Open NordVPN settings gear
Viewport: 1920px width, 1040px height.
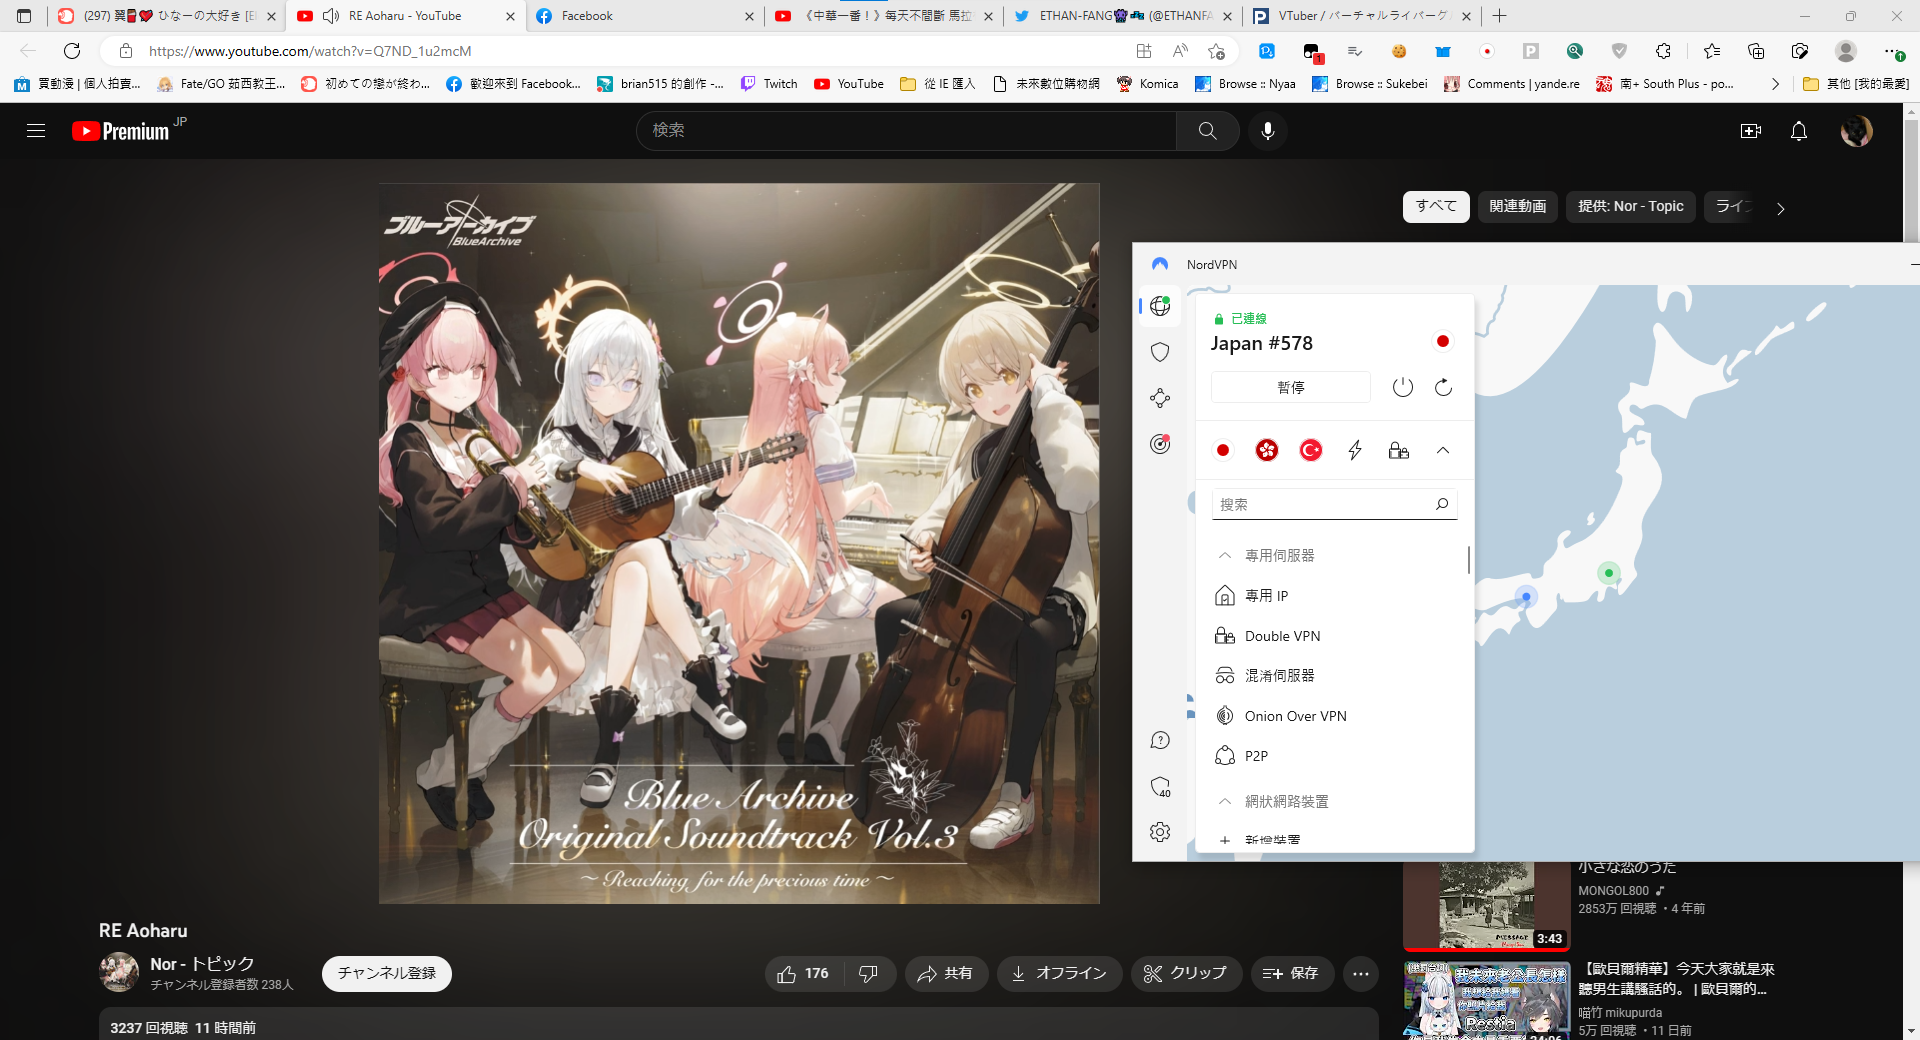[1160, 832]
